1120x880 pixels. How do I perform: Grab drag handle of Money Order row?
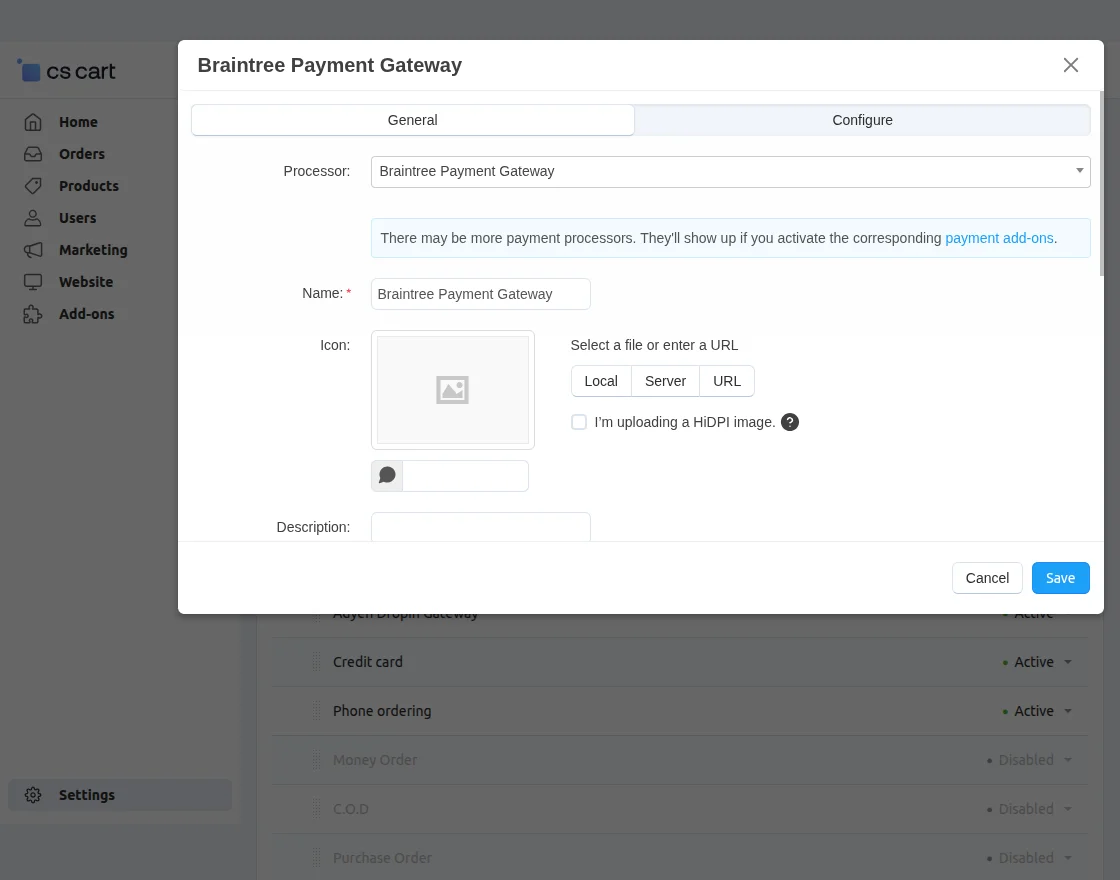(x=316, y=760)
